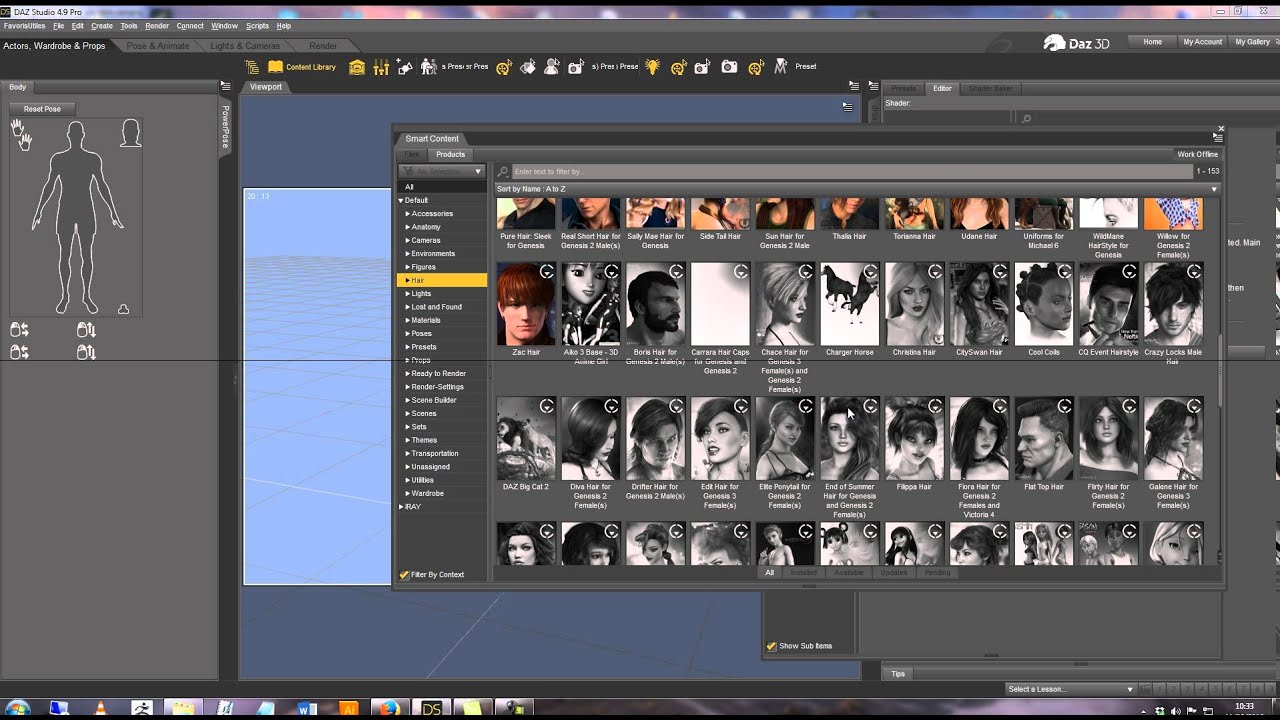Click the Reset Pose button
The height and width of the screenshot is (720, 1280).
tap(42, 109)
